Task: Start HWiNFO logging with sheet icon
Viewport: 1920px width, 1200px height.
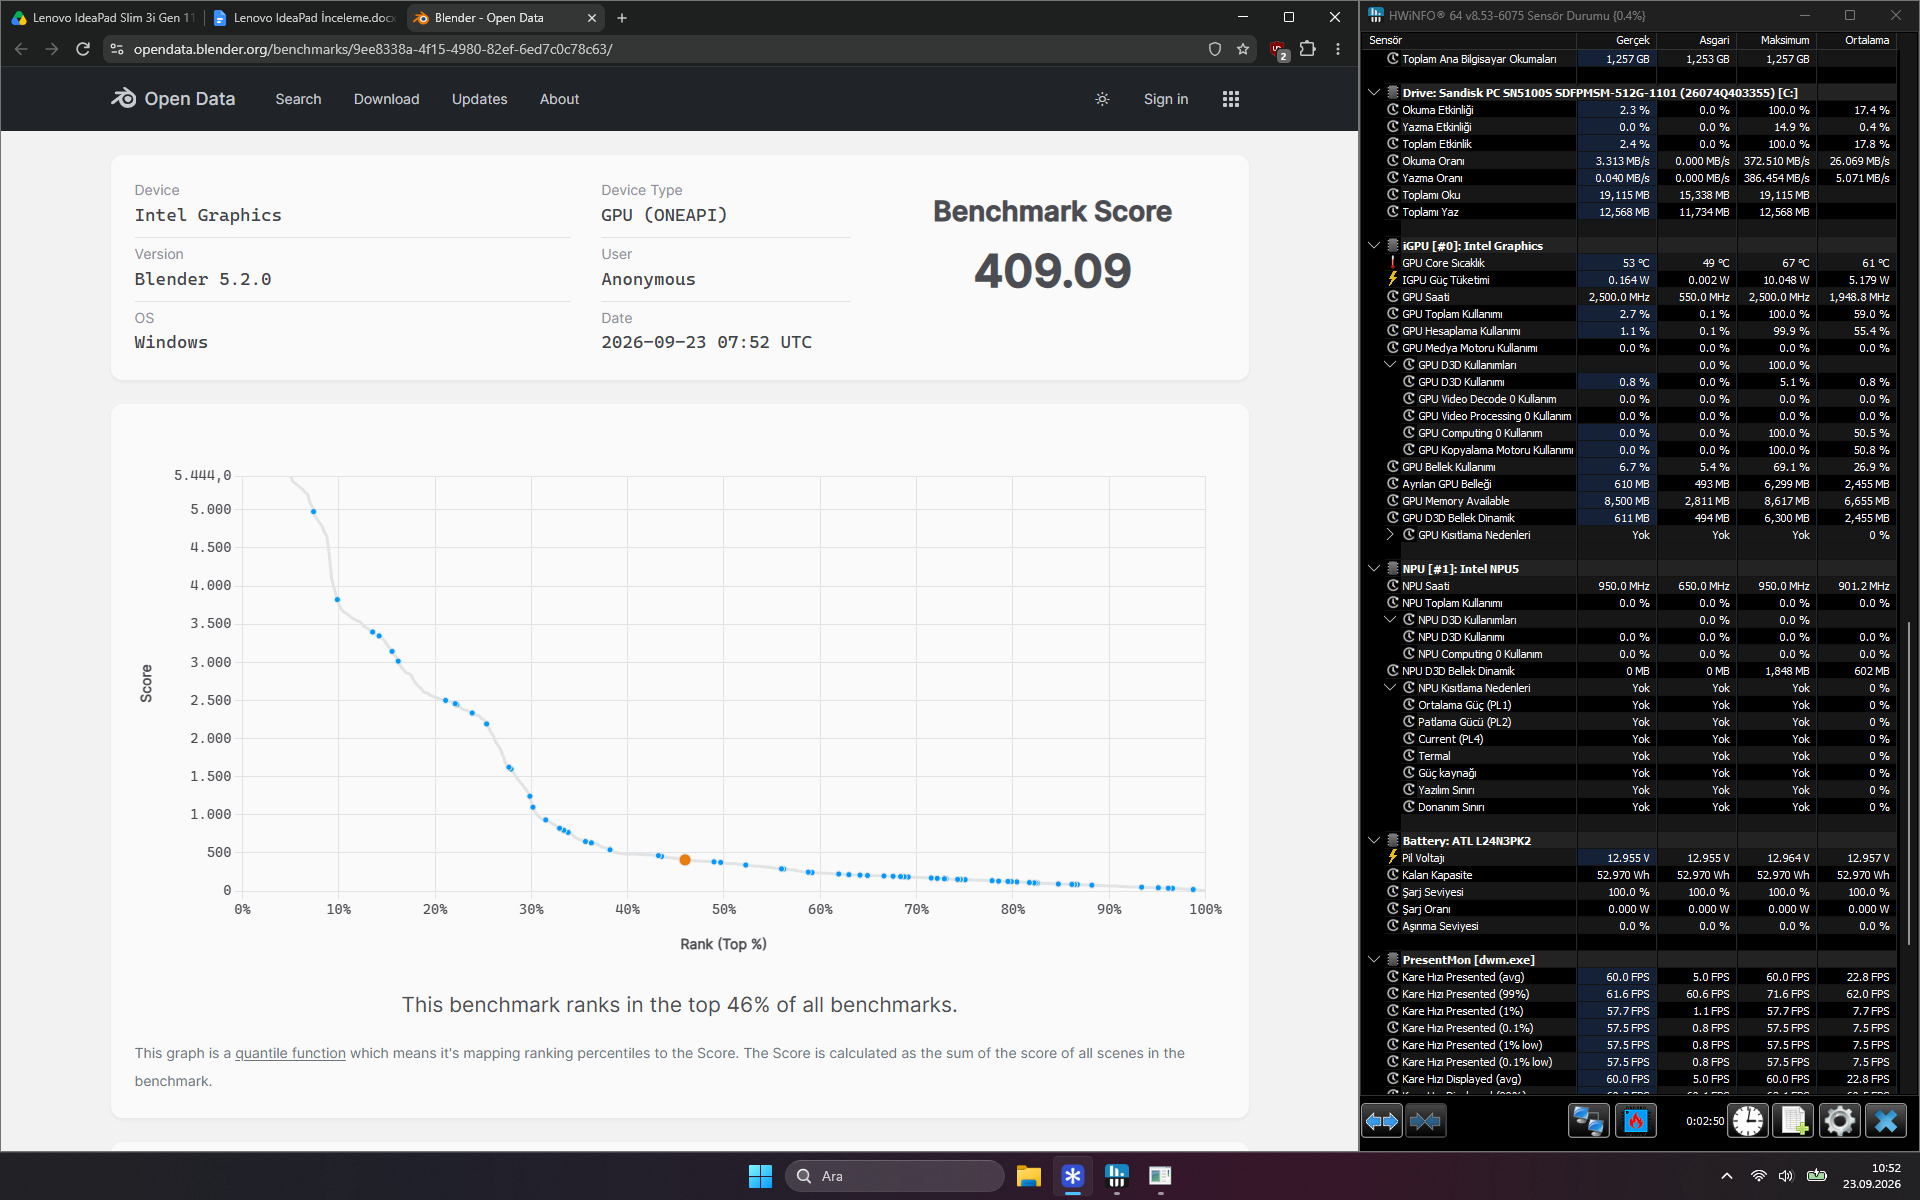Action: point(1793,1121)
